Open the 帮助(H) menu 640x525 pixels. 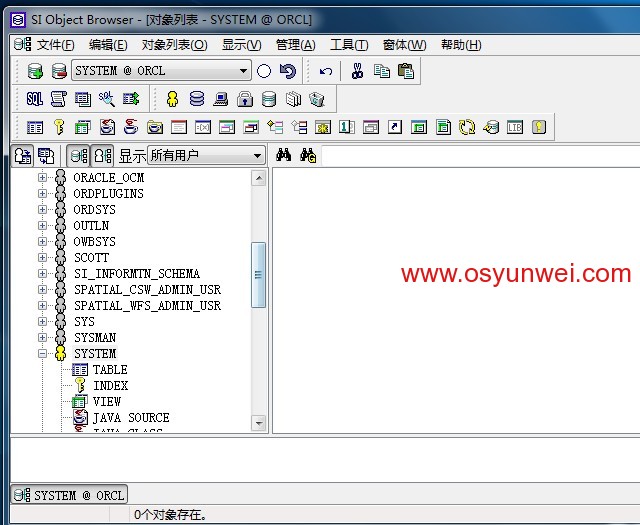[461, 44]
